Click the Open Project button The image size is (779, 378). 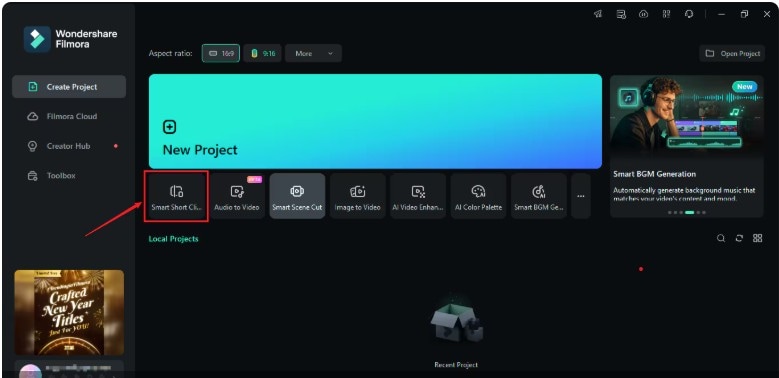[732, 54]
